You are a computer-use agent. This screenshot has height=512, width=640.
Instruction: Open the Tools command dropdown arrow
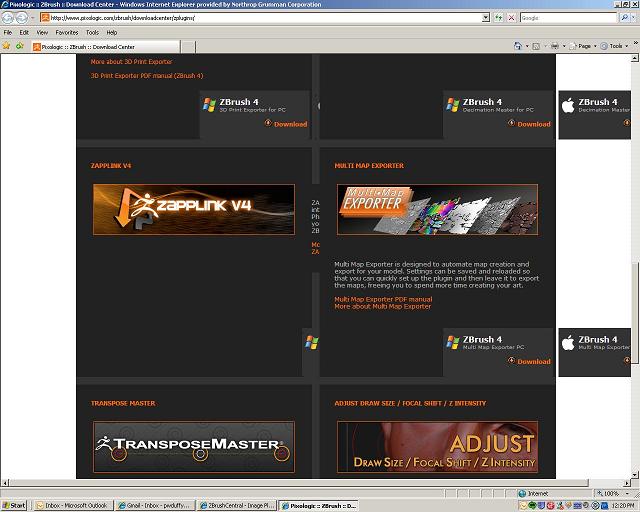(627, 46)
